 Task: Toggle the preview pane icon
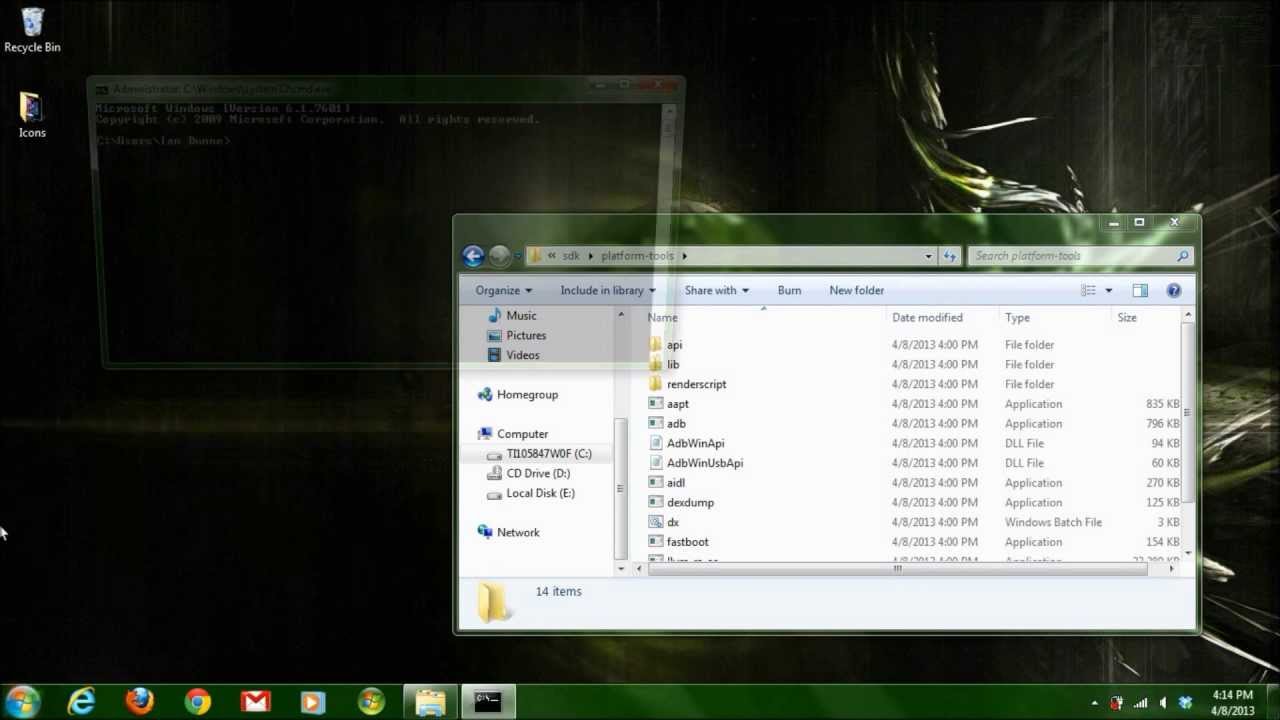tap(1140, 290)
